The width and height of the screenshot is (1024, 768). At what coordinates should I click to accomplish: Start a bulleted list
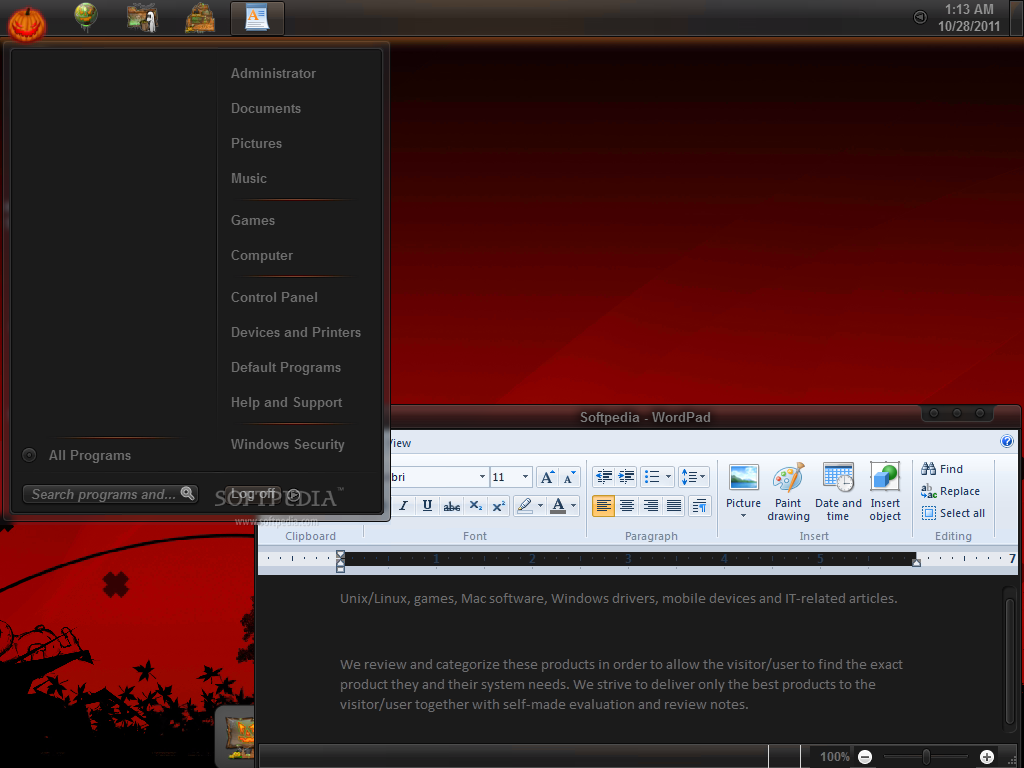tap(652, 477)
